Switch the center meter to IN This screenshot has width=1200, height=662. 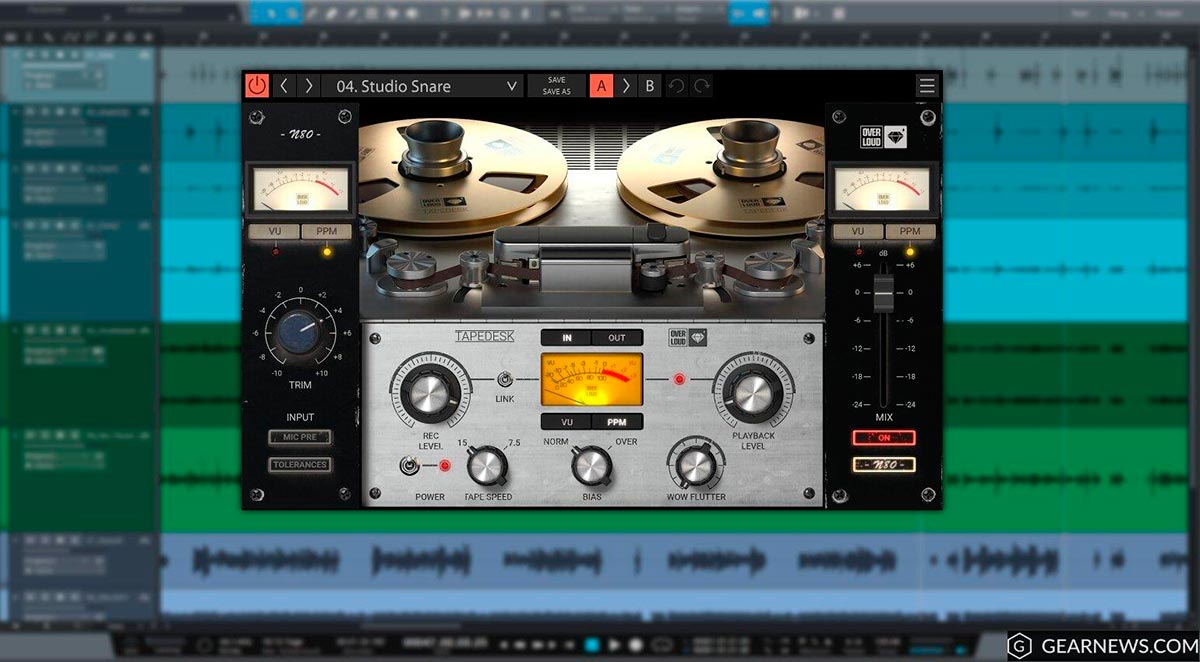[x=567, y=338]
